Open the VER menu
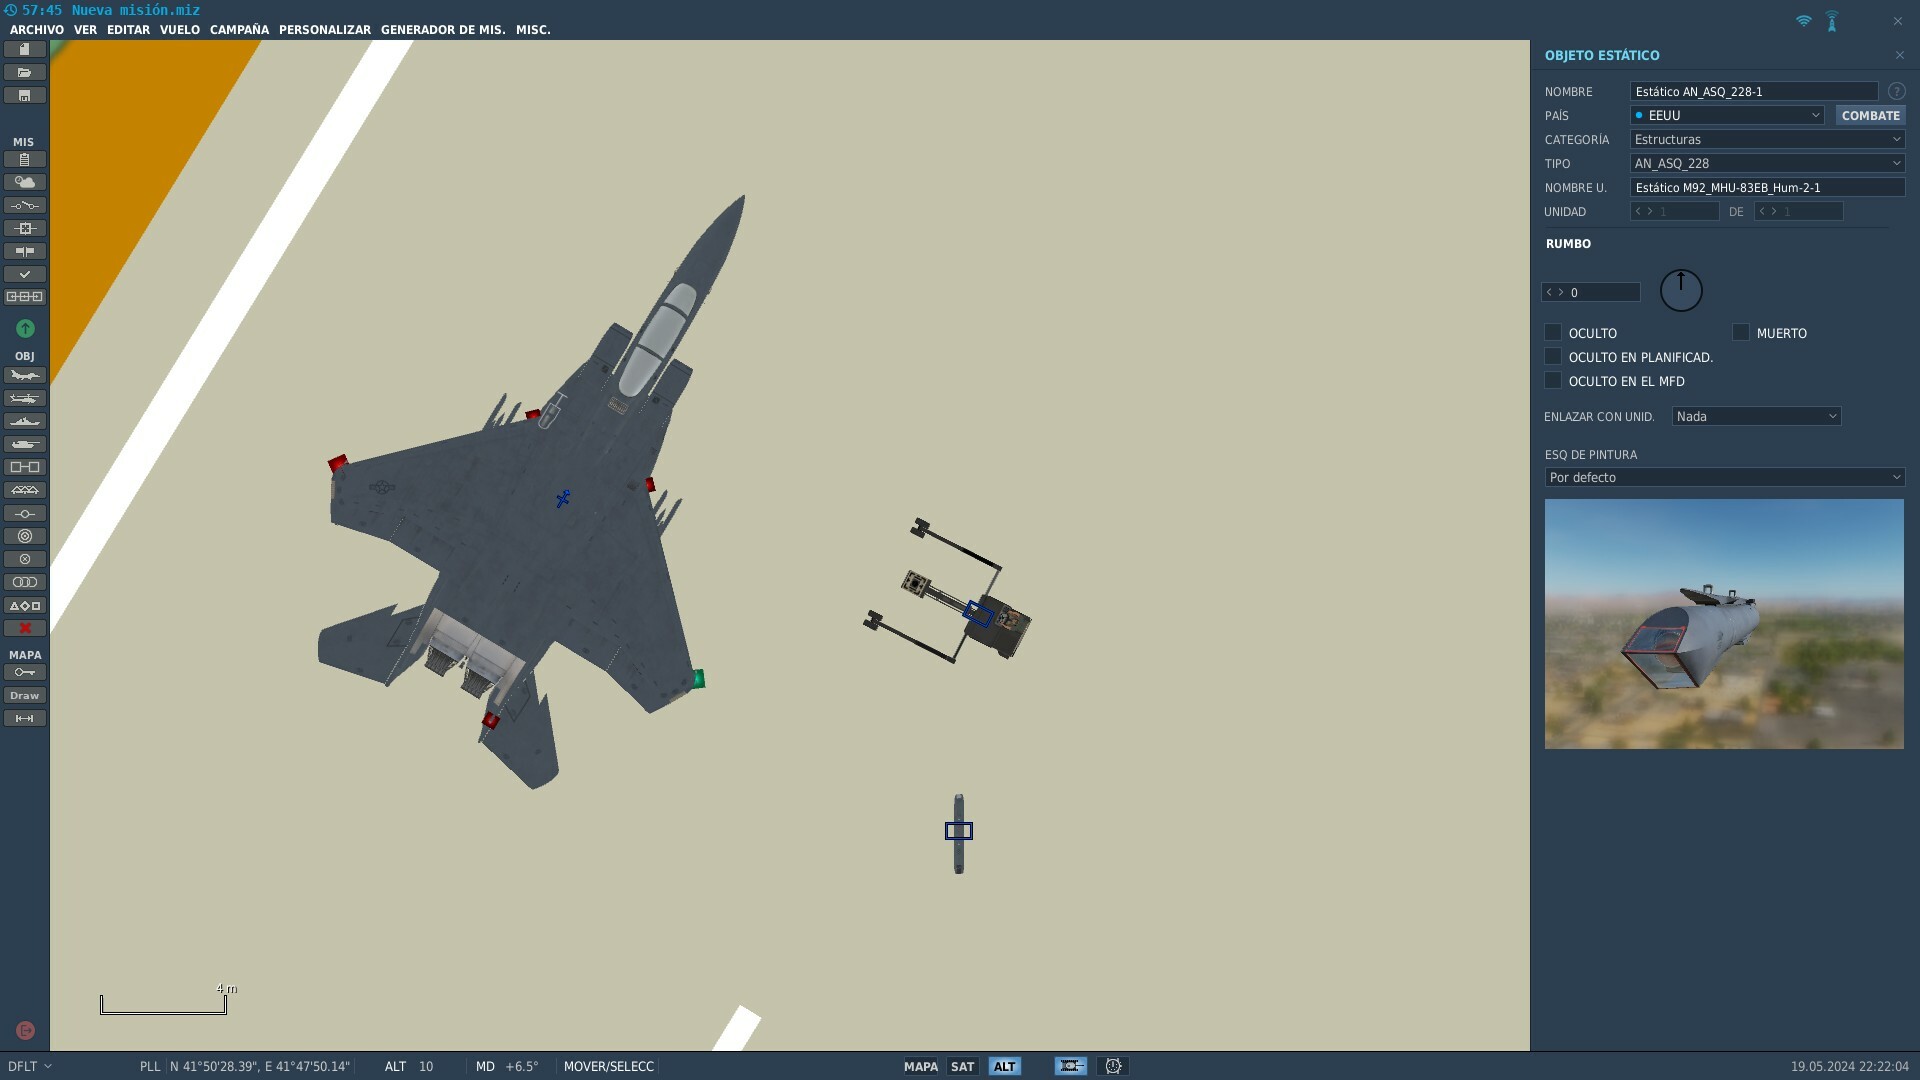Viewport: 1920px width, 1080px height. point(85,29)
